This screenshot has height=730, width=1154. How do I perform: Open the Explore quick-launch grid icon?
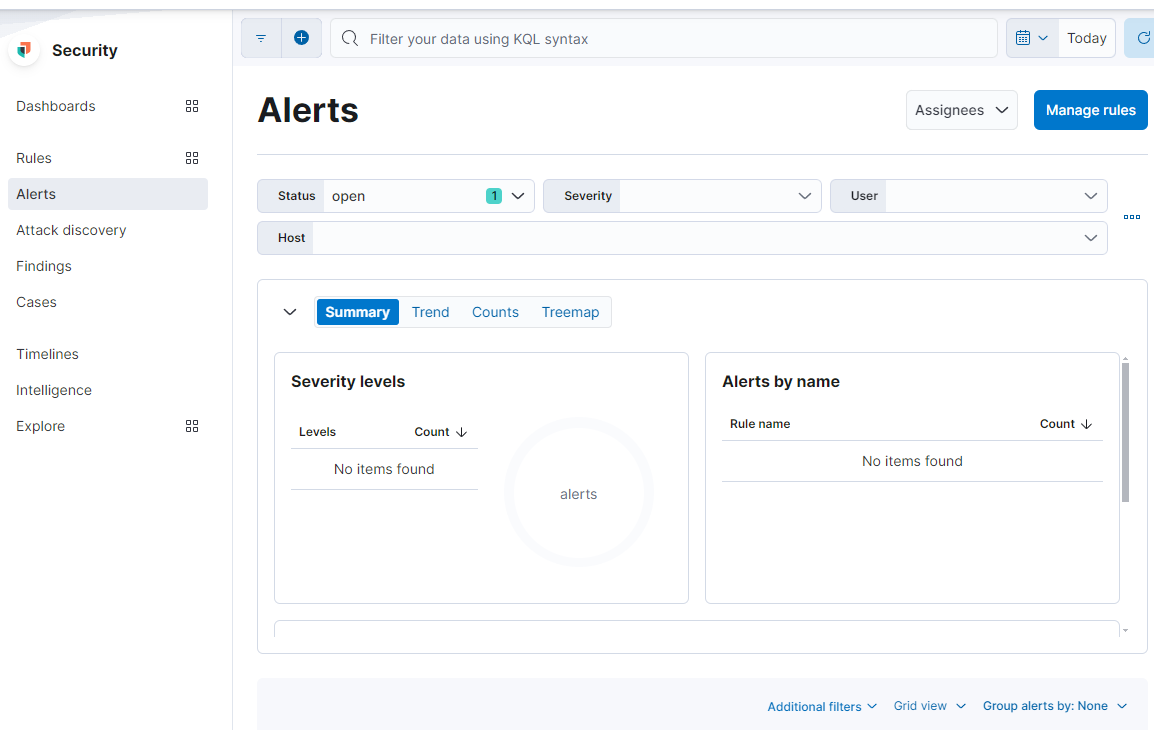coord(192,426)
